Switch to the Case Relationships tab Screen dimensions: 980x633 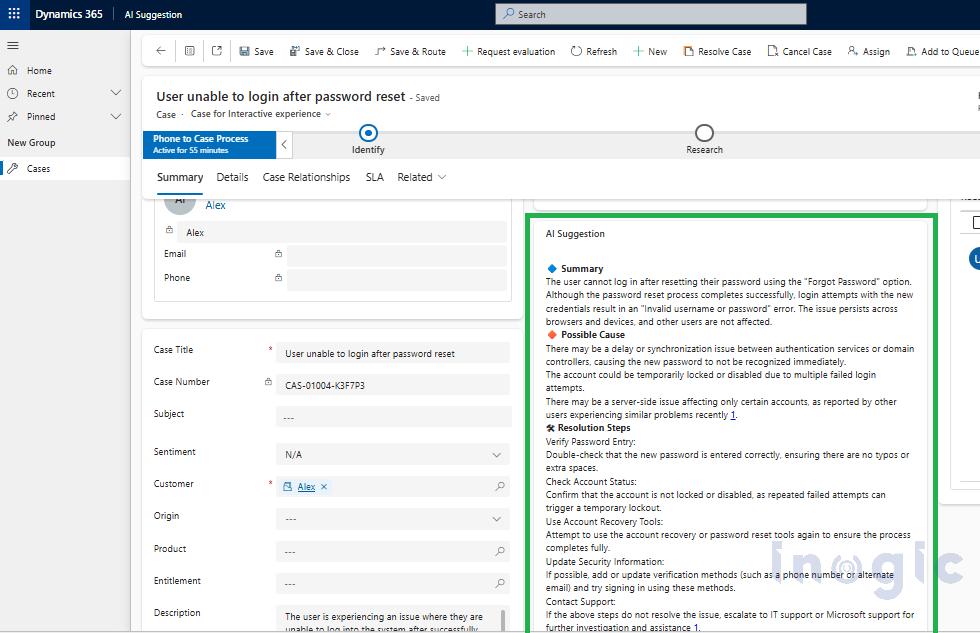(306, 177)
